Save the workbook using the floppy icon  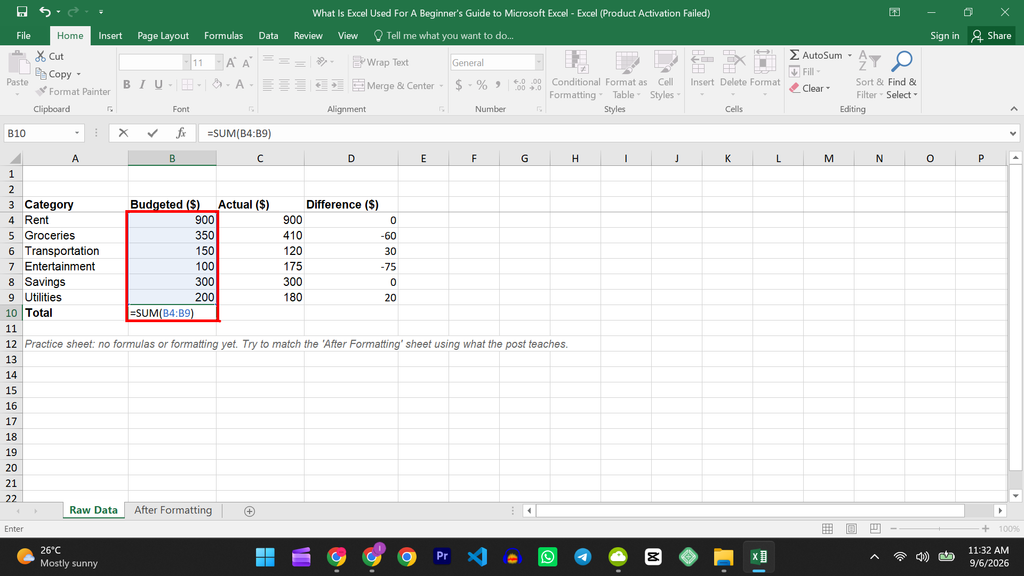click(22, 12)
